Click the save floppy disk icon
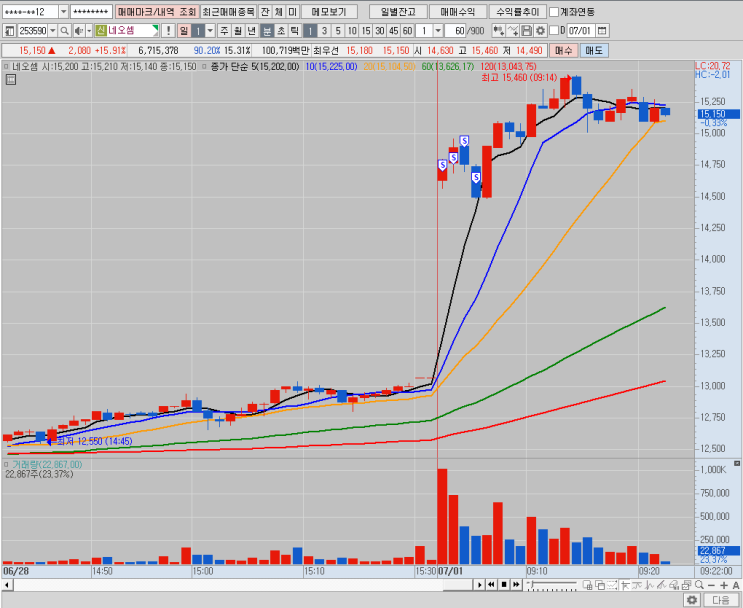Screen dimensions: 743x608 tap(526, 31)
